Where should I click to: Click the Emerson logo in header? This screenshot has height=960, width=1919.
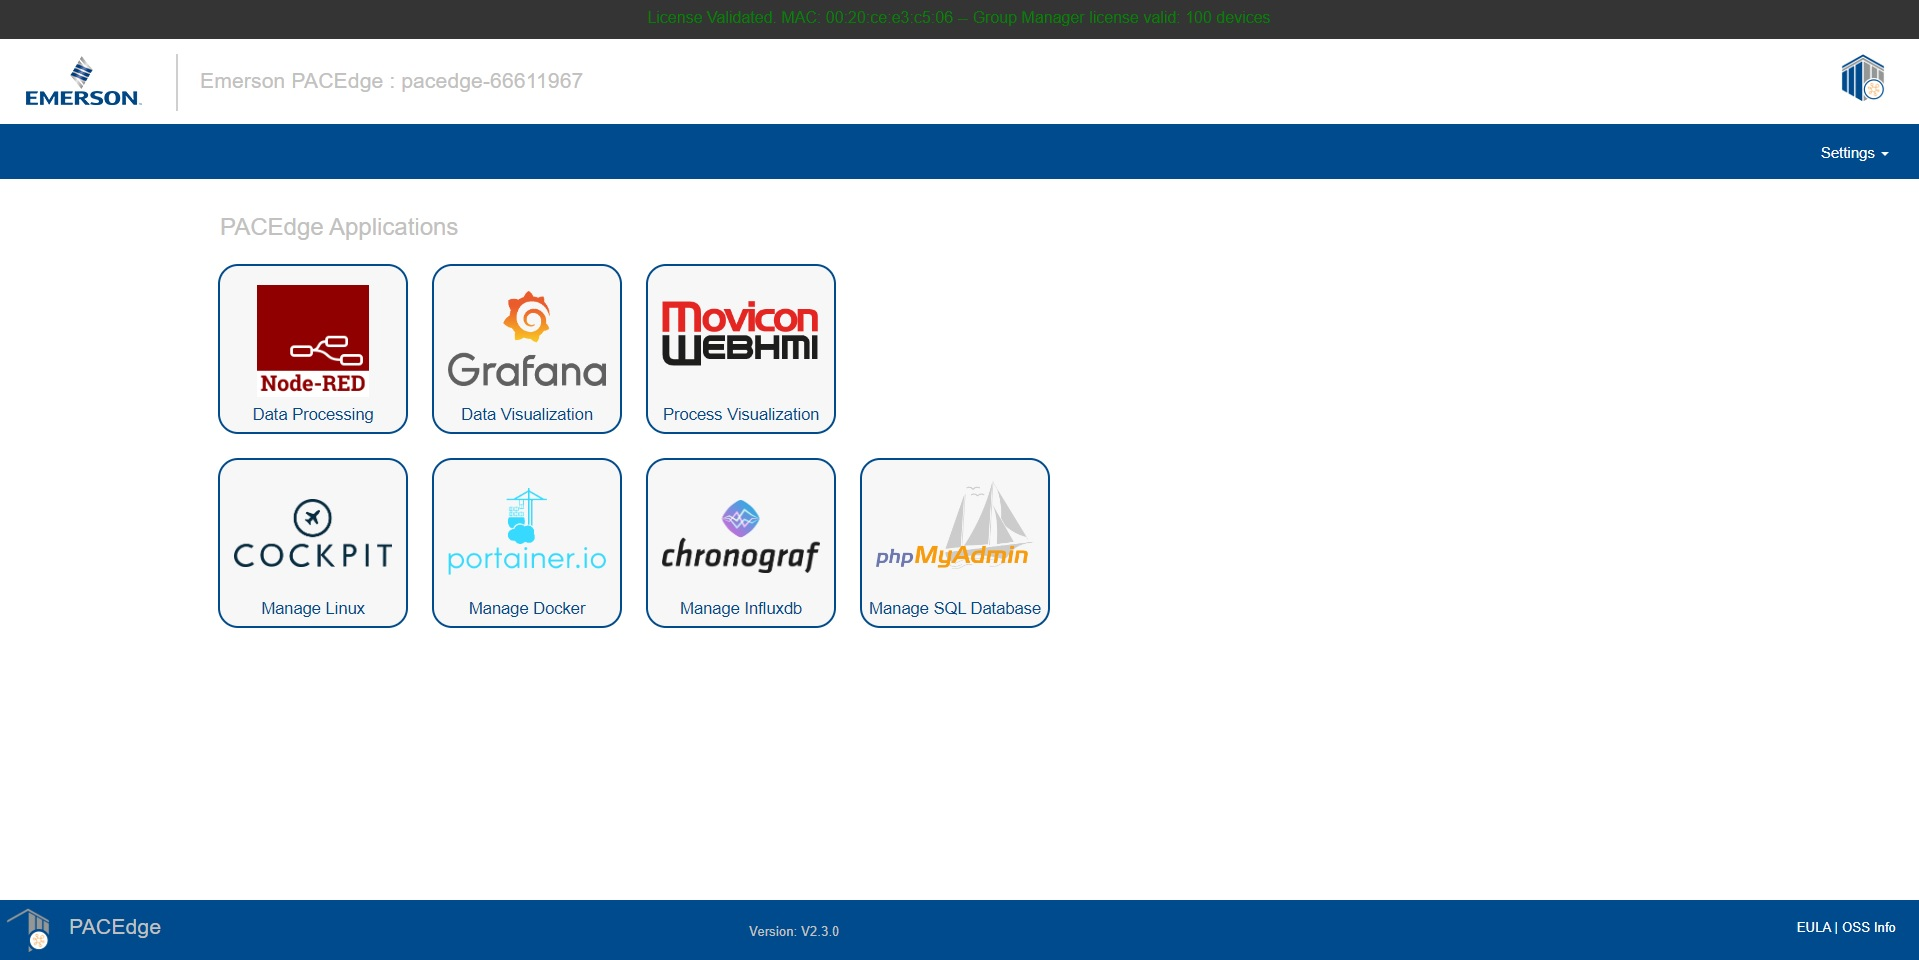coord(83,82)
